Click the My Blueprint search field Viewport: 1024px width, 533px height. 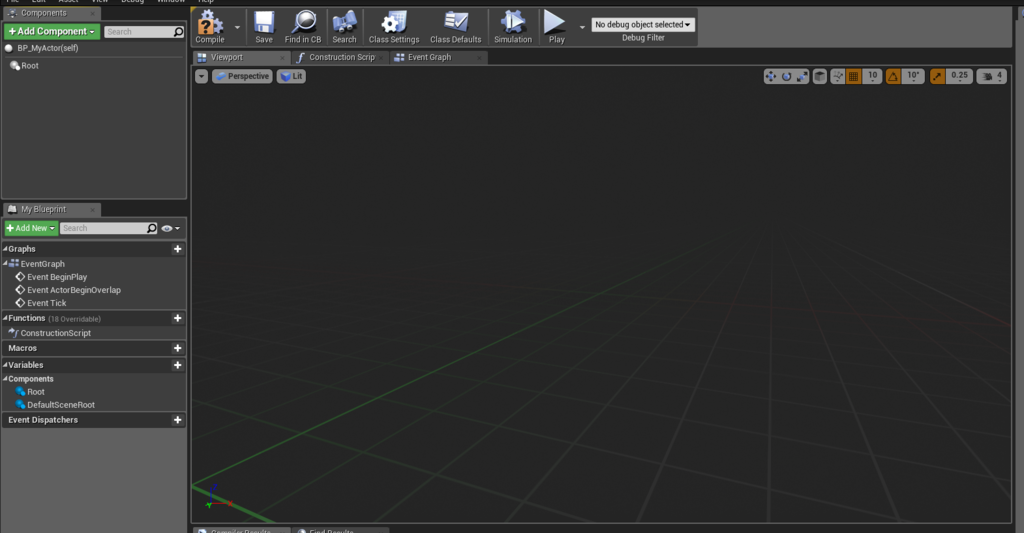tap(108, 229)
